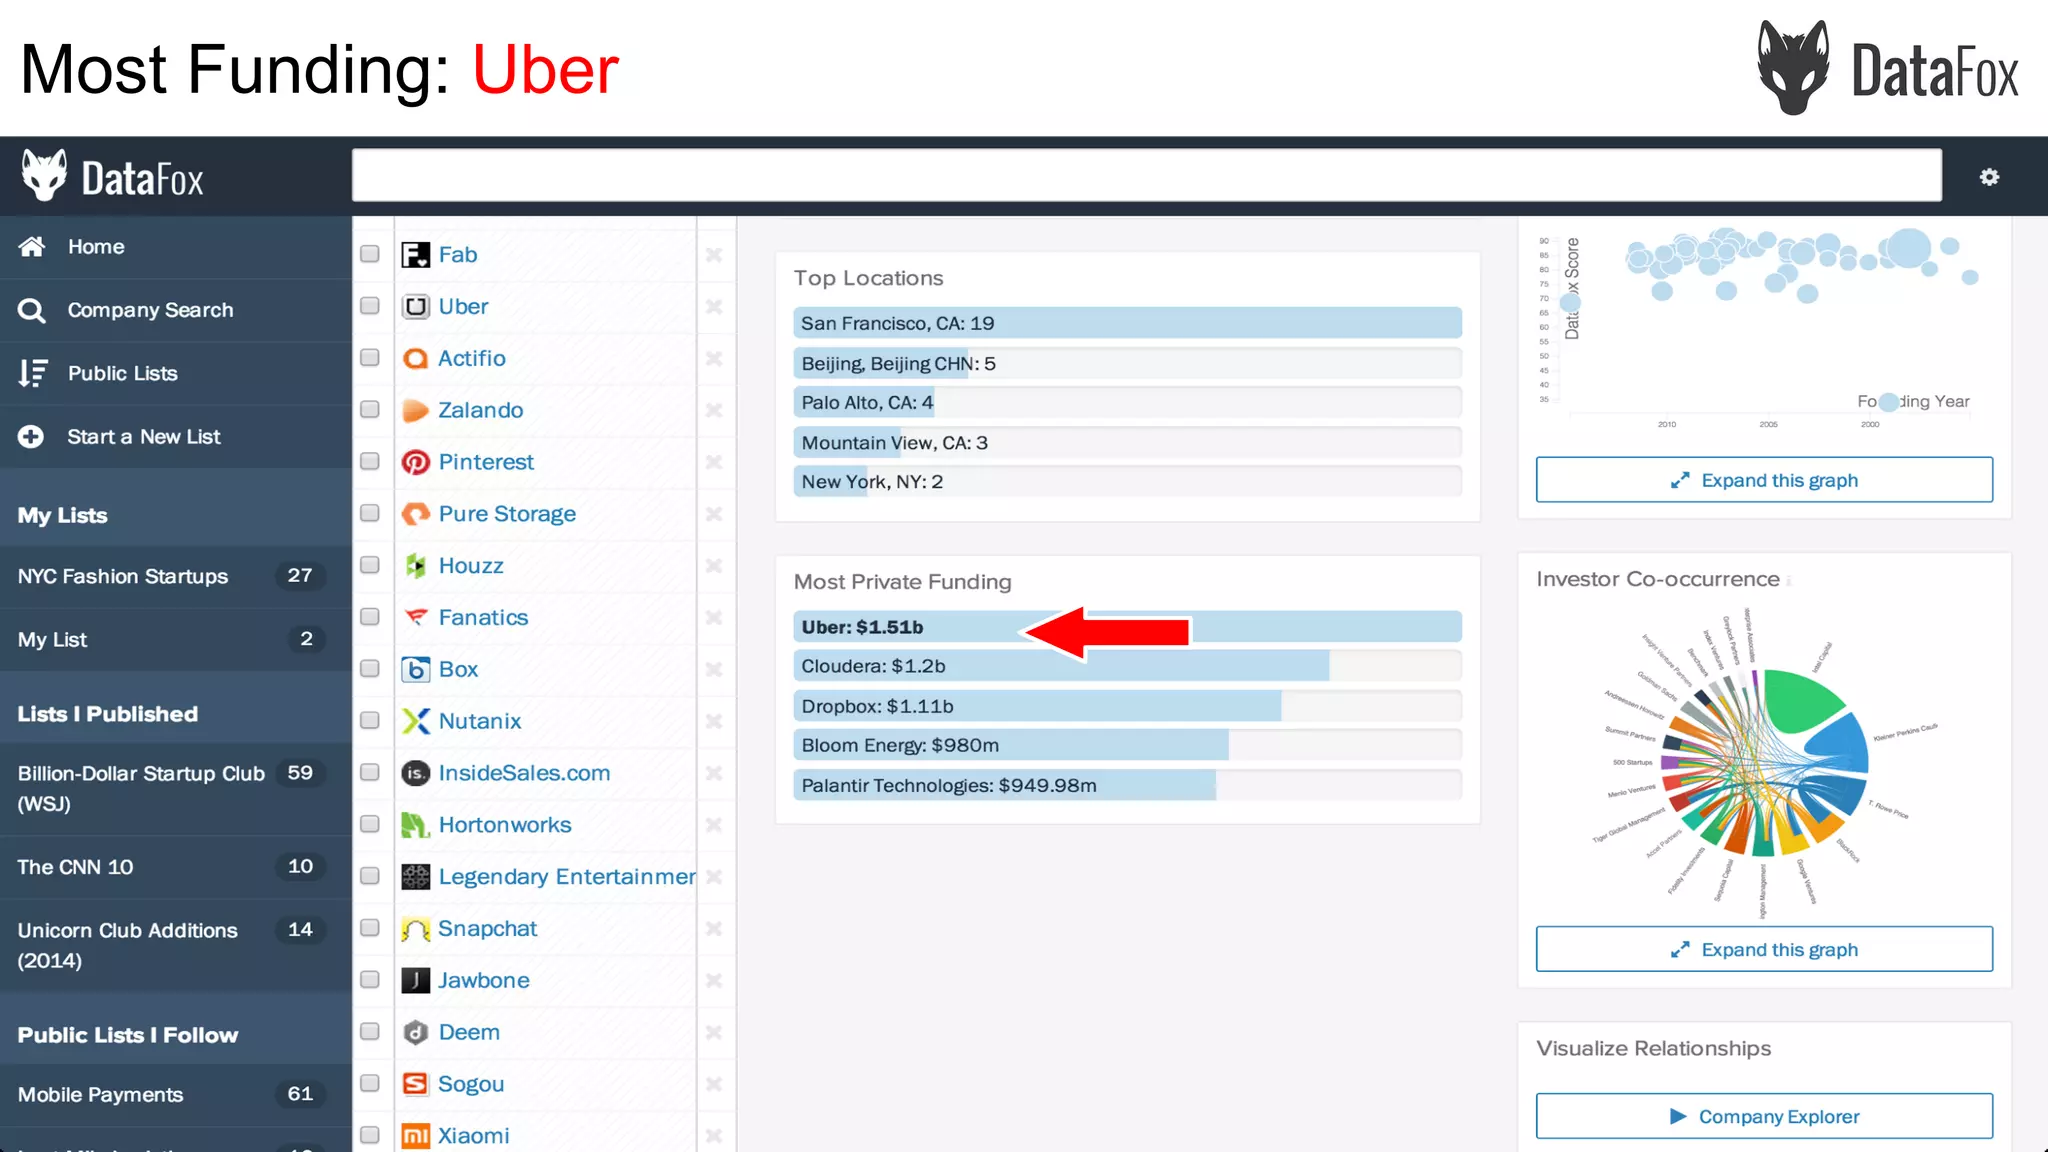The width and height of the screenshot is (2048, 1152).
Task: Open Unicorn Club Additions (2014) list
Action: [175, 945]
